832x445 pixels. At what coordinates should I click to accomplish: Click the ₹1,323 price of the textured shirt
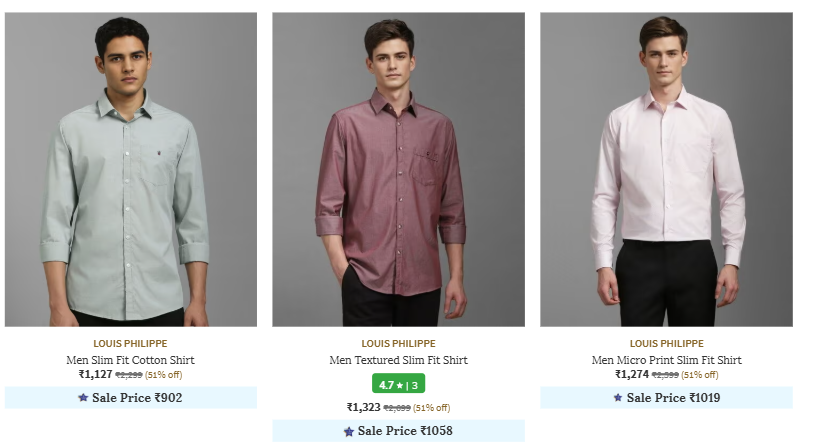click(x=364, y=408)
